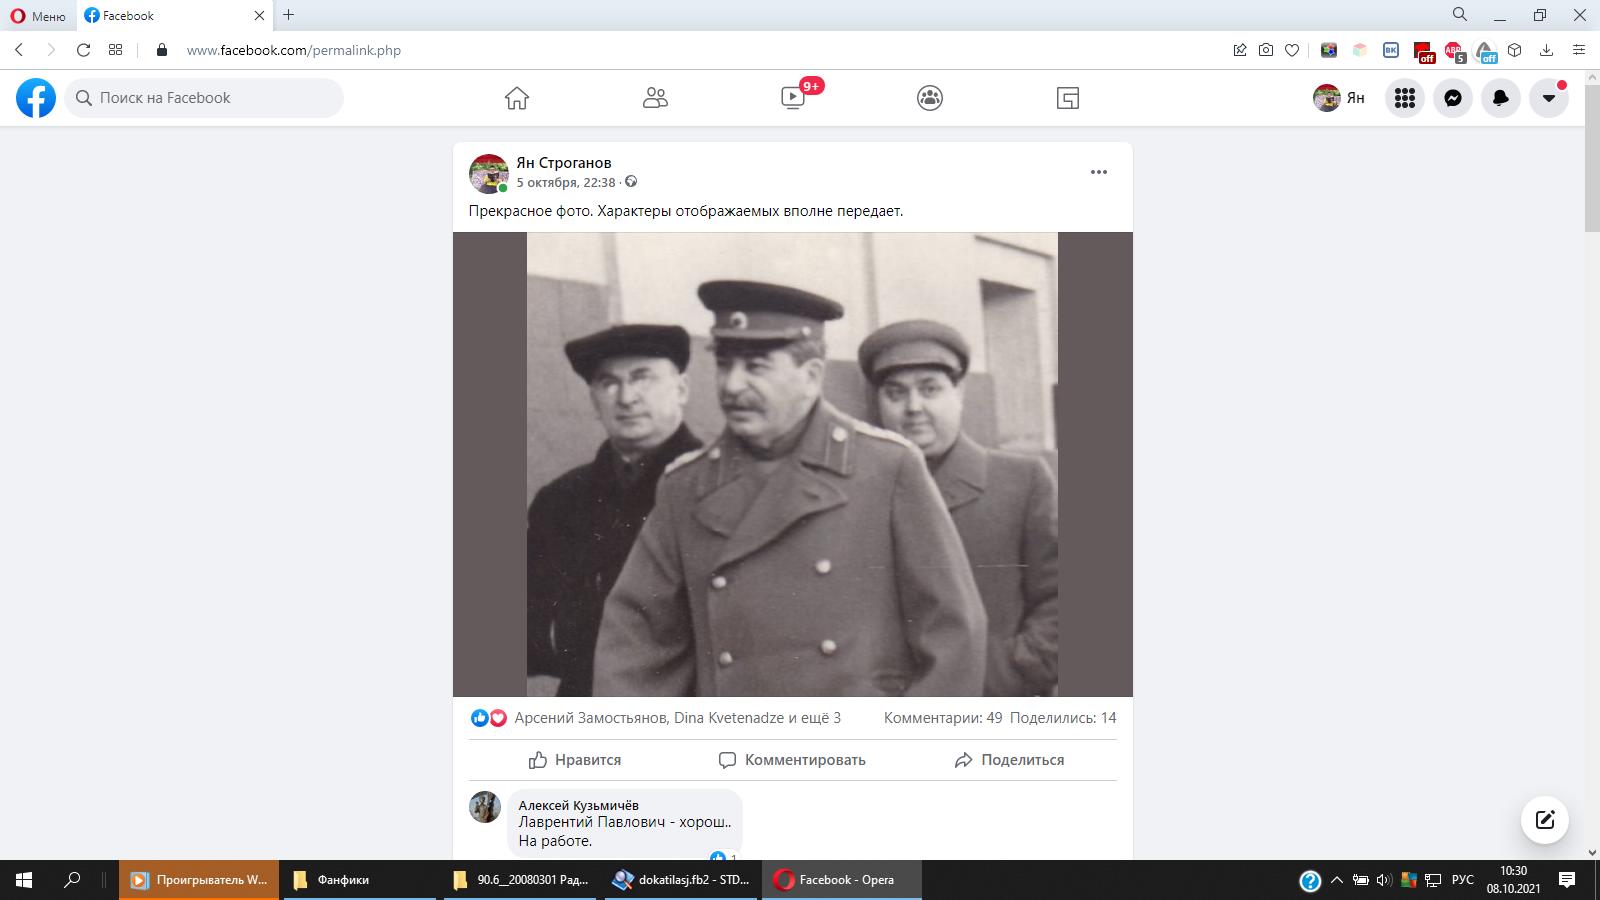Open the Friends icon in the top navigation
Viewport: 1600px width, 900px height.
(x=655, y=98)
